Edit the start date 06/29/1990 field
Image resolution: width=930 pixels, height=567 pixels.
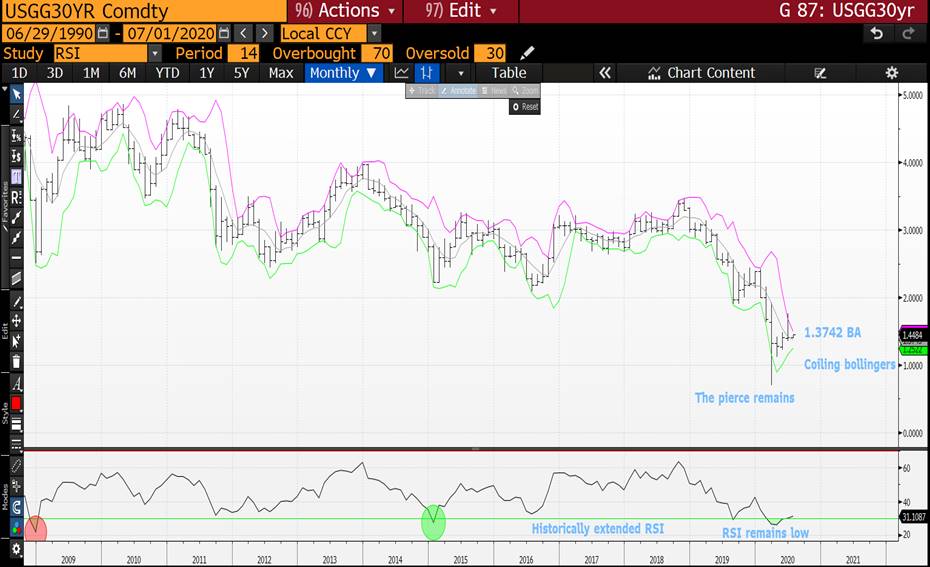tap(49, 33)
